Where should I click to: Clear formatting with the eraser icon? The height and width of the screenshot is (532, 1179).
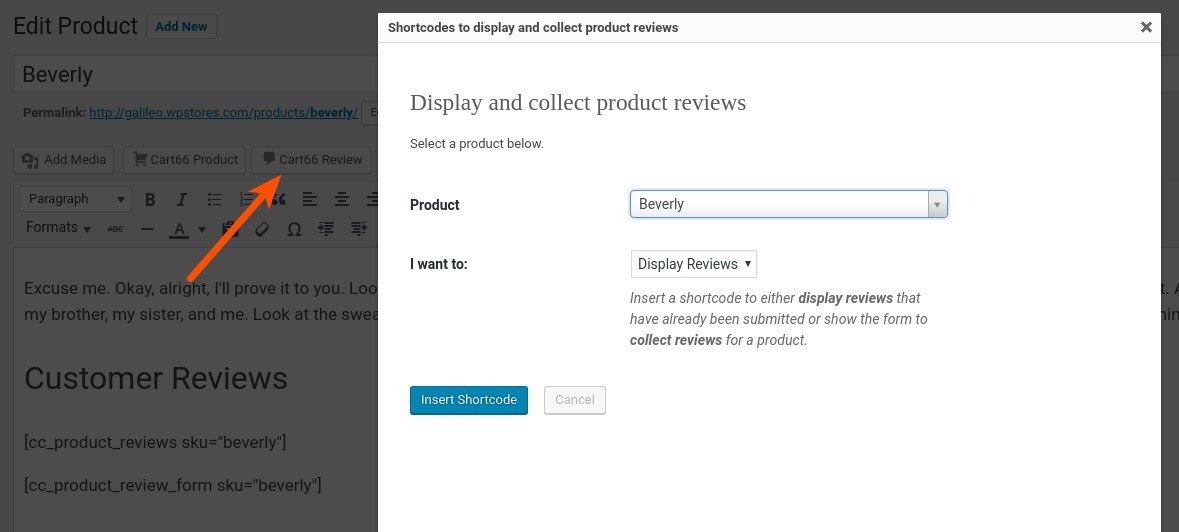[x=262, y=228]
